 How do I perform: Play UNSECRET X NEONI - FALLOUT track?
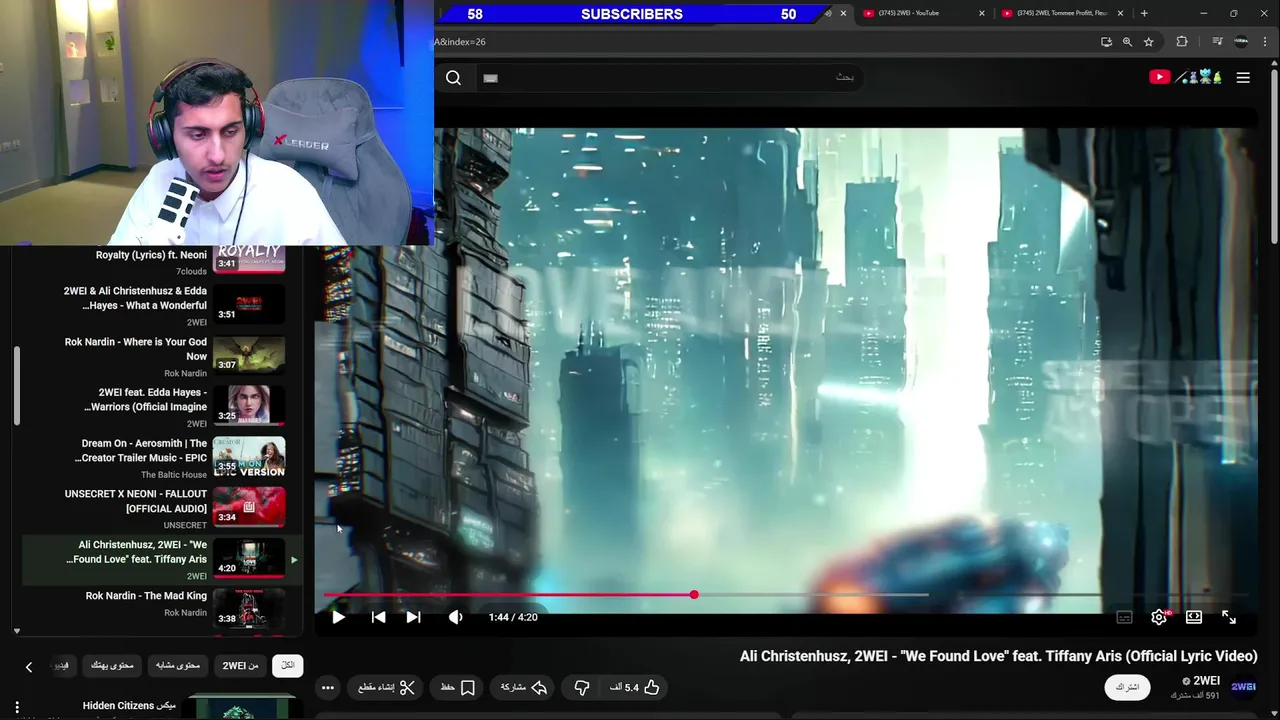click(x=160, y=509)
